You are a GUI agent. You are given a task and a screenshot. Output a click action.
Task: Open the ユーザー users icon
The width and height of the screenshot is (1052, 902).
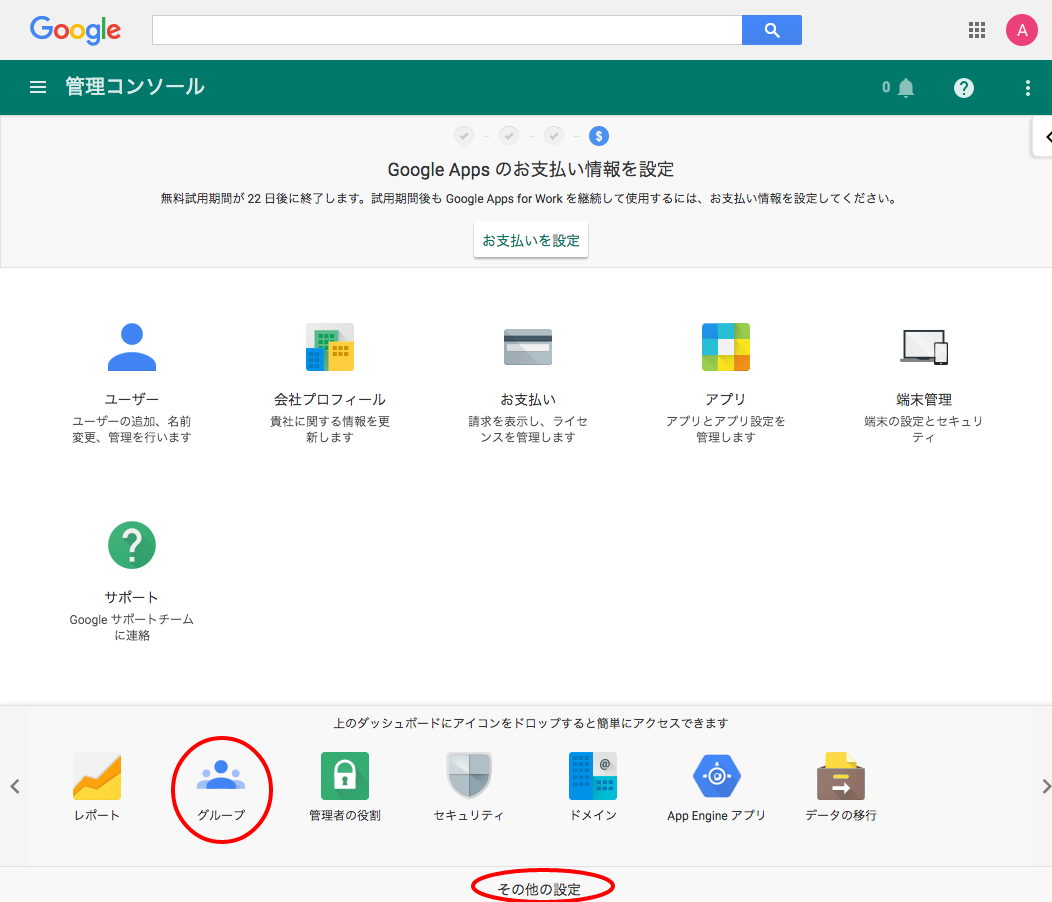pos(132,347)
